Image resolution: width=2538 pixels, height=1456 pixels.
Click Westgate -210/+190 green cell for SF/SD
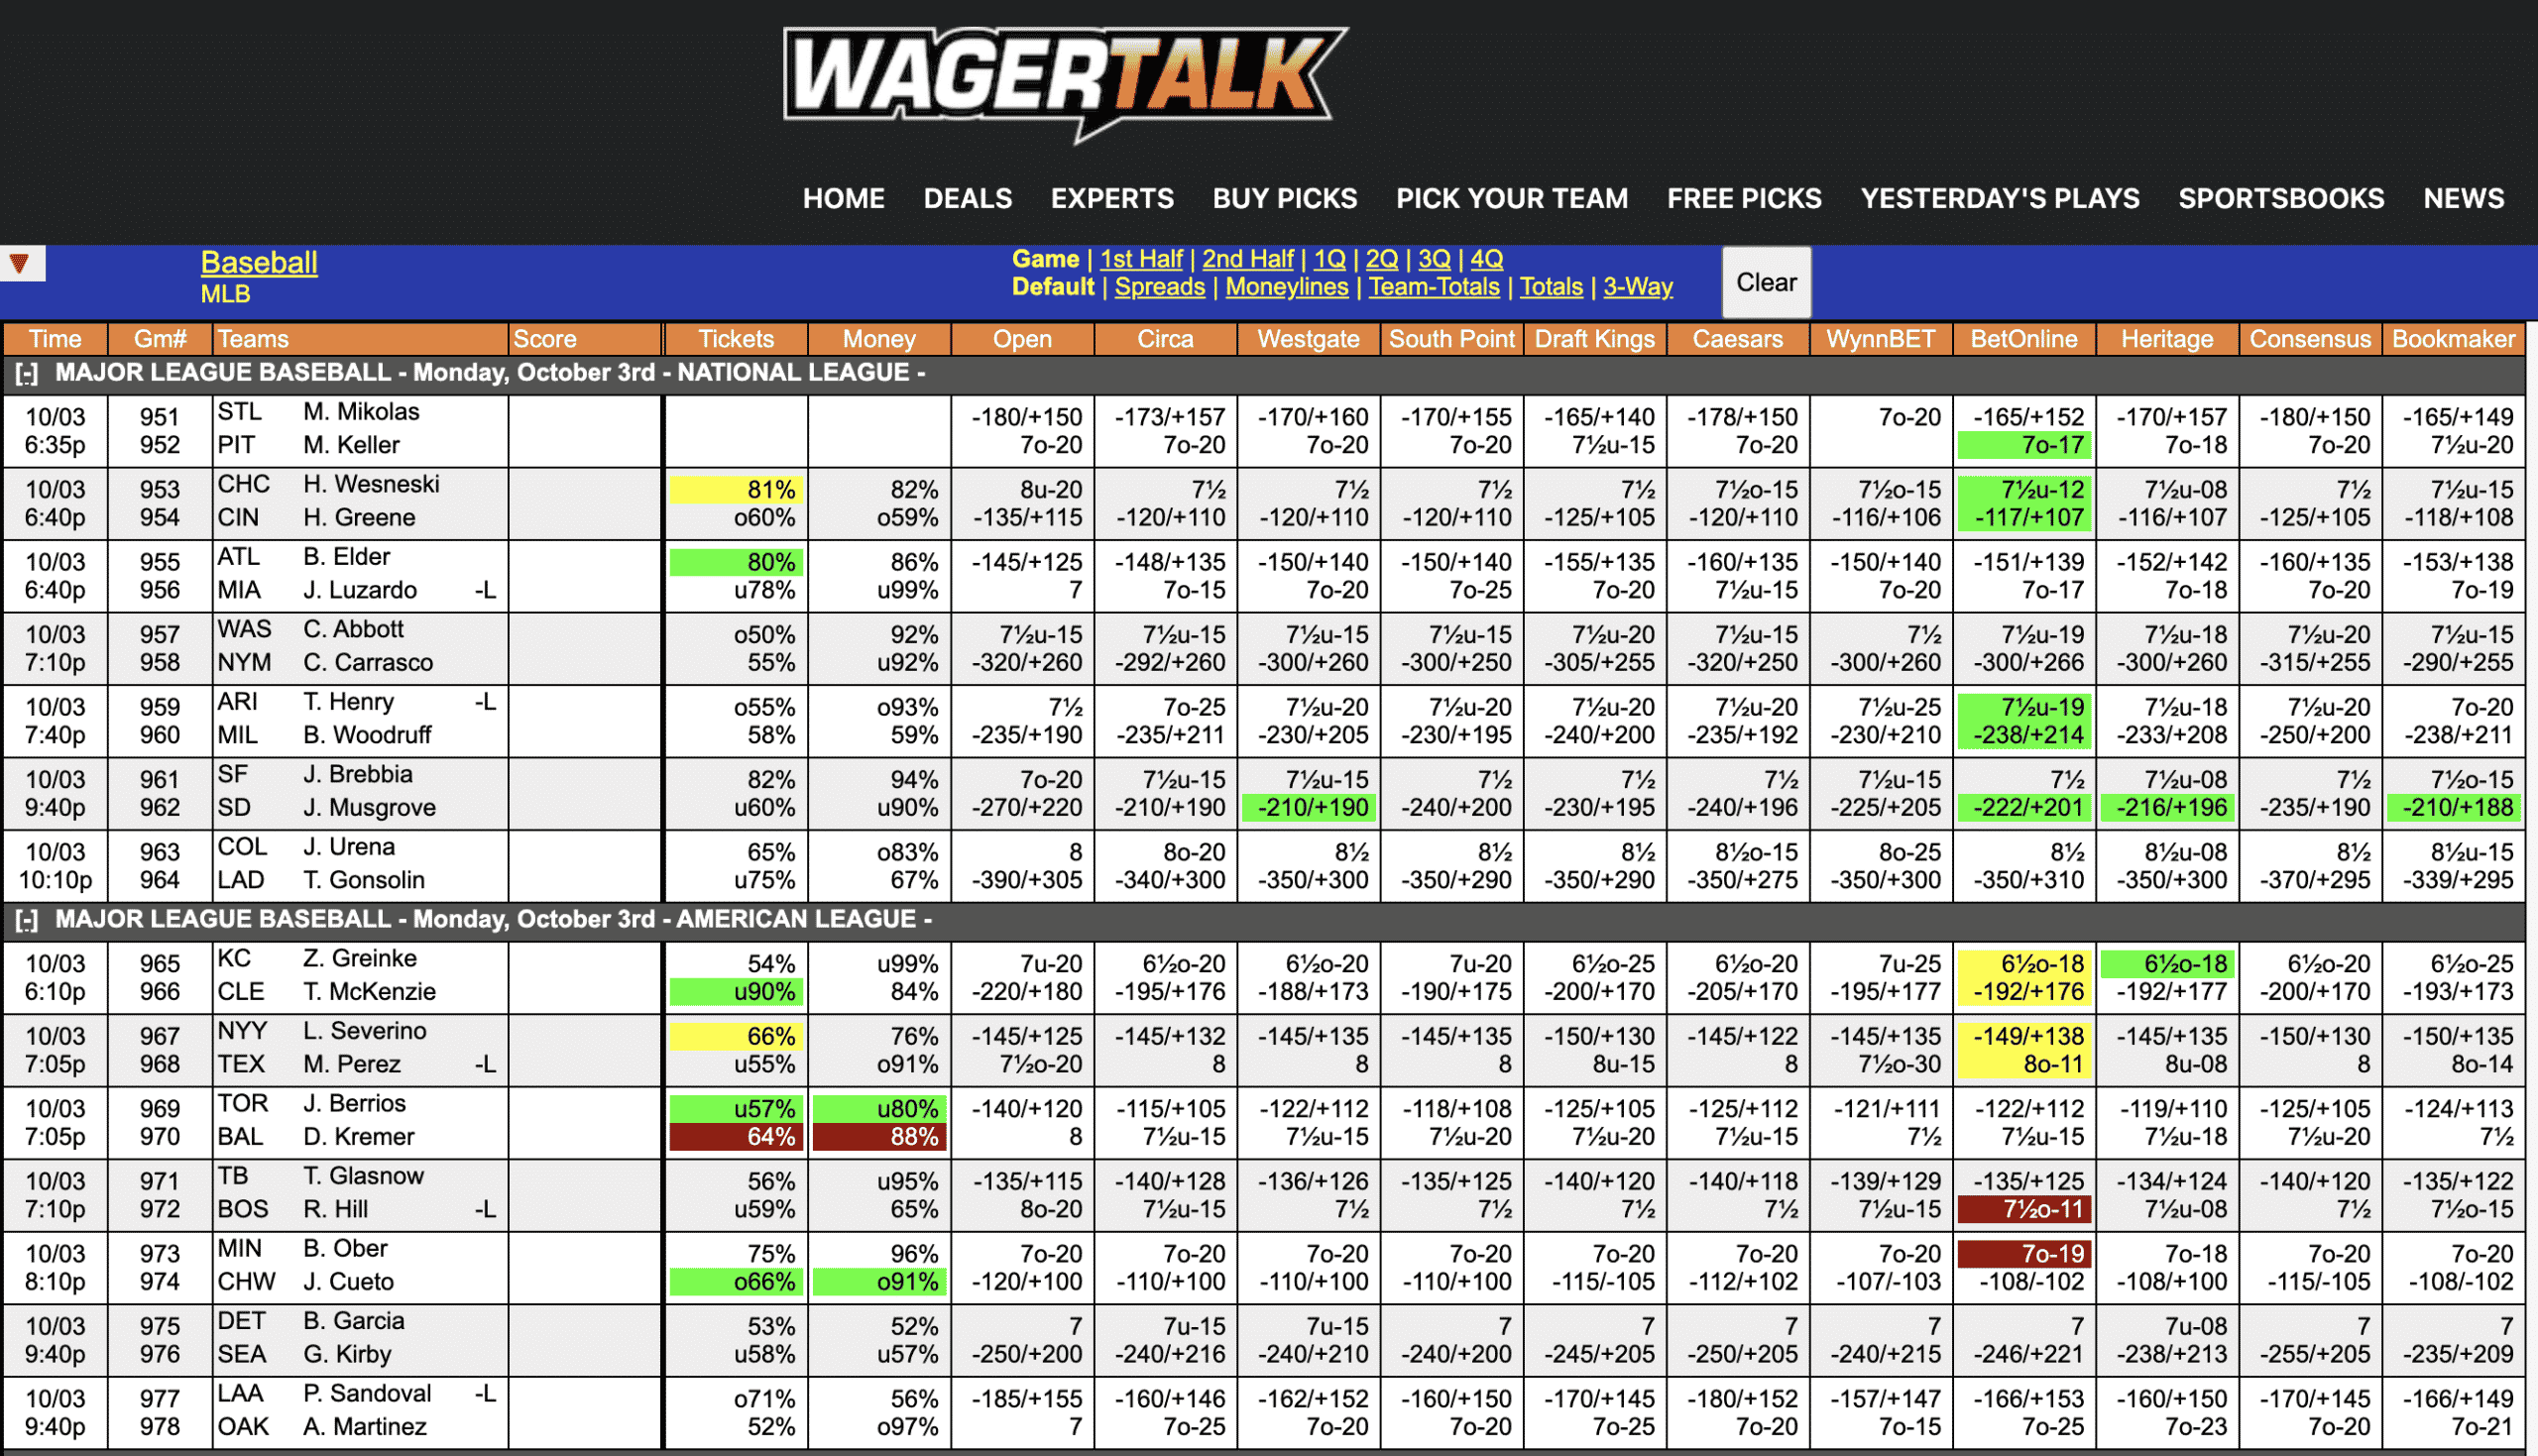(1308, 807)
